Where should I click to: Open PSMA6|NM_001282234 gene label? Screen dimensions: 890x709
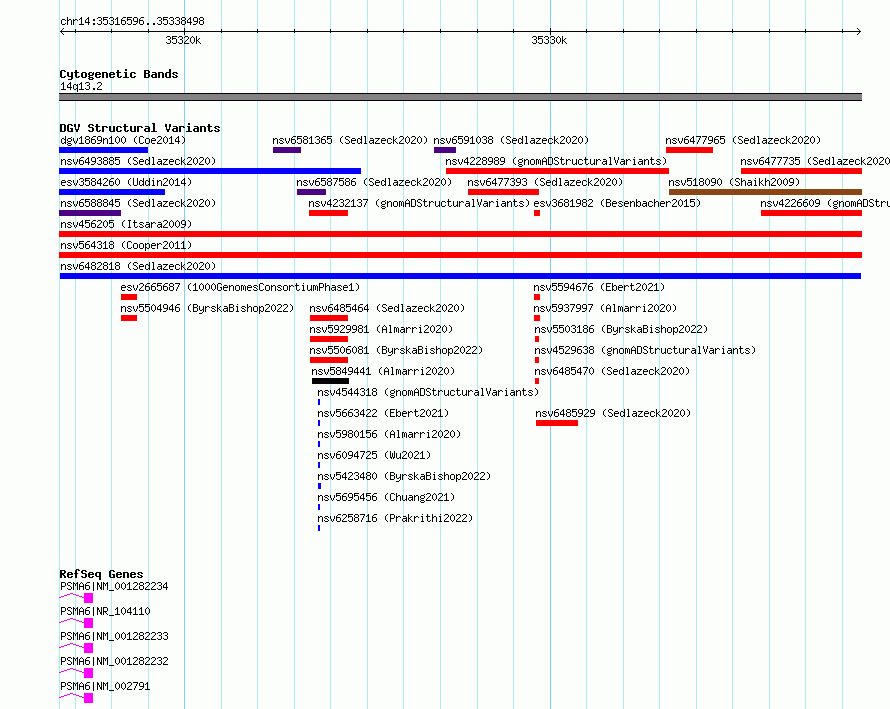(114, 586)
